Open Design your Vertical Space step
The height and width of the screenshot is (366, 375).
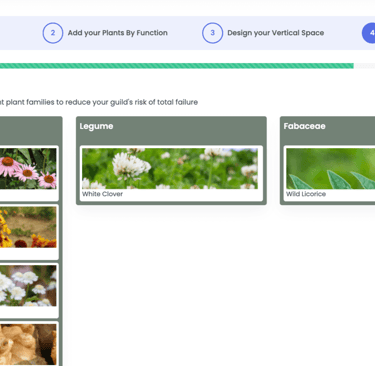[276, 33]
